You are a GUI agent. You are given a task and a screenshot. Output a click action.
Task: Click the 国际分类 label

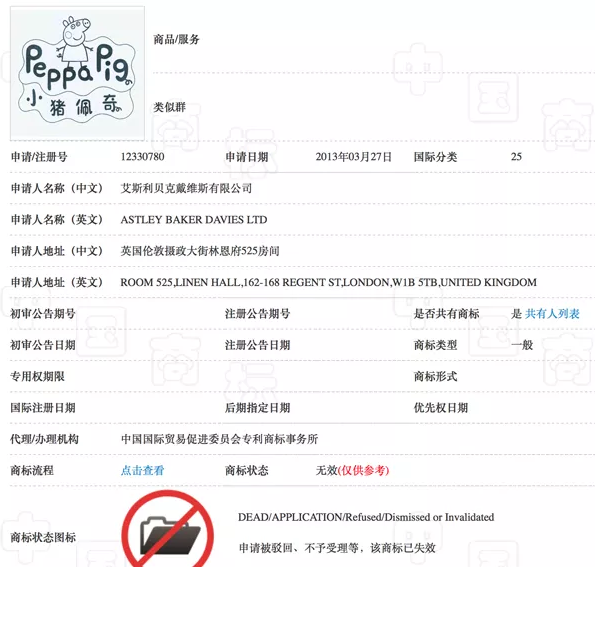(435, 157)
